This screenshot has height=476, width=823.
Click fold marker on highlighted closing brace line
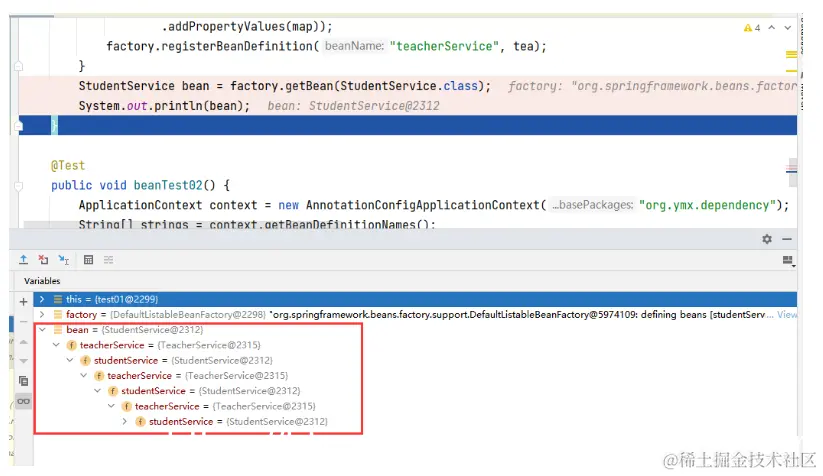click(18, 126)
